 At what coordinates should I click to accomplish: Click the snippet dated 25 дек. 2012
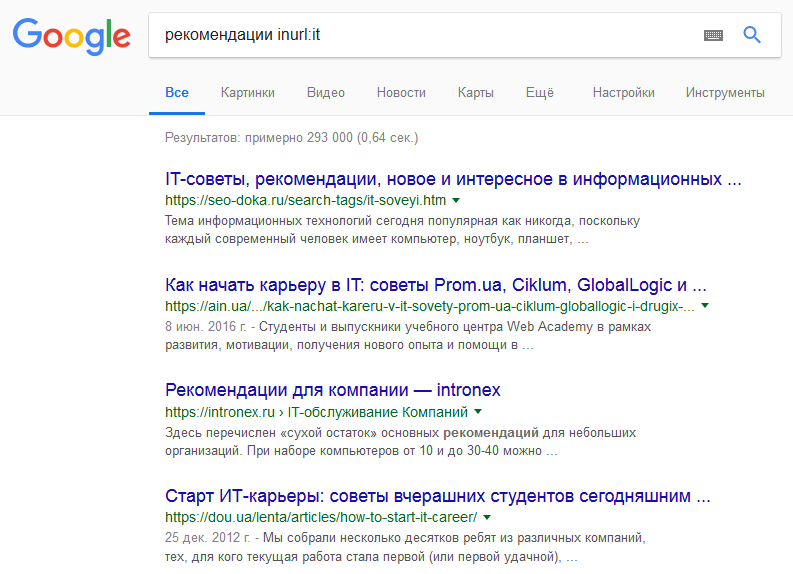(405, 547)
